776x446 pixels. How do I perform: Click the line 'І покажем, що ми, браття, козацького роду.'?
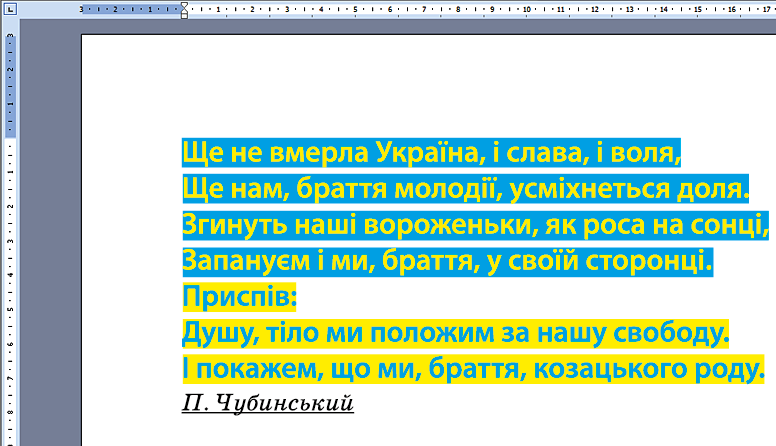point(473,369)
